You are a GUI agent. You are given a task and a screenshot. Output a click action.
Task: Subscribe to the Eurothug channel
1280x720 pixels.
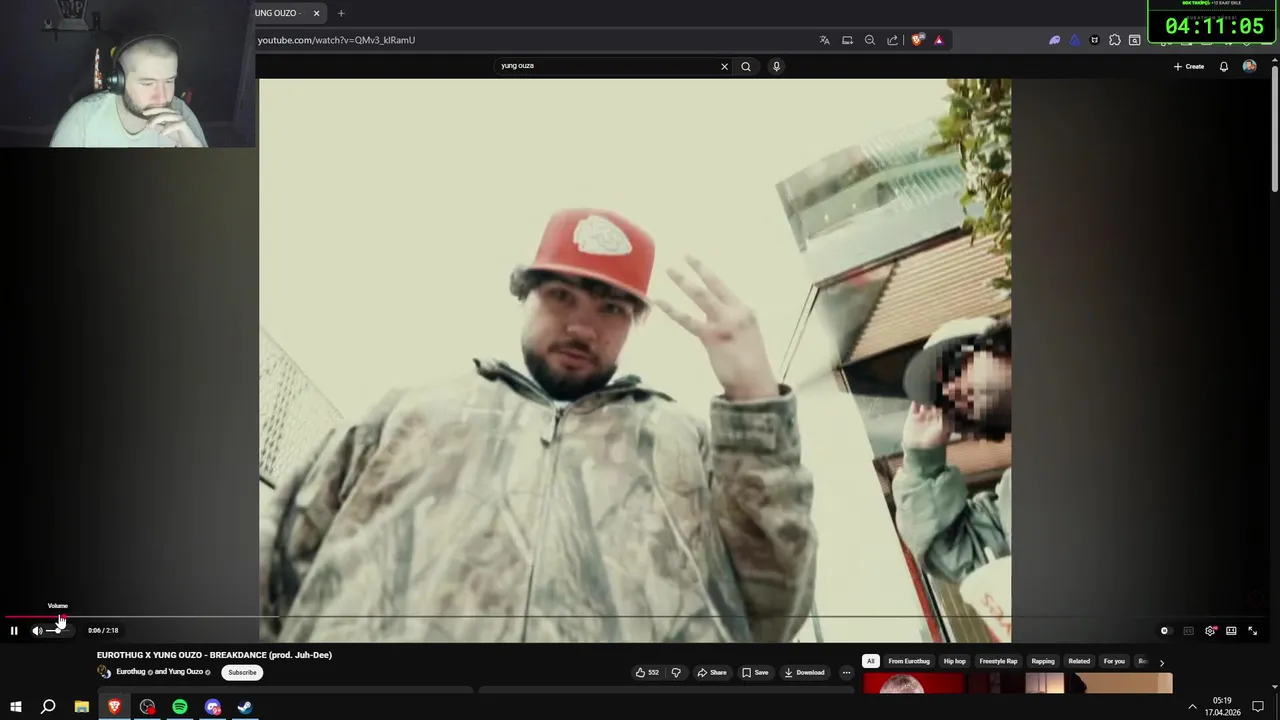242,672
